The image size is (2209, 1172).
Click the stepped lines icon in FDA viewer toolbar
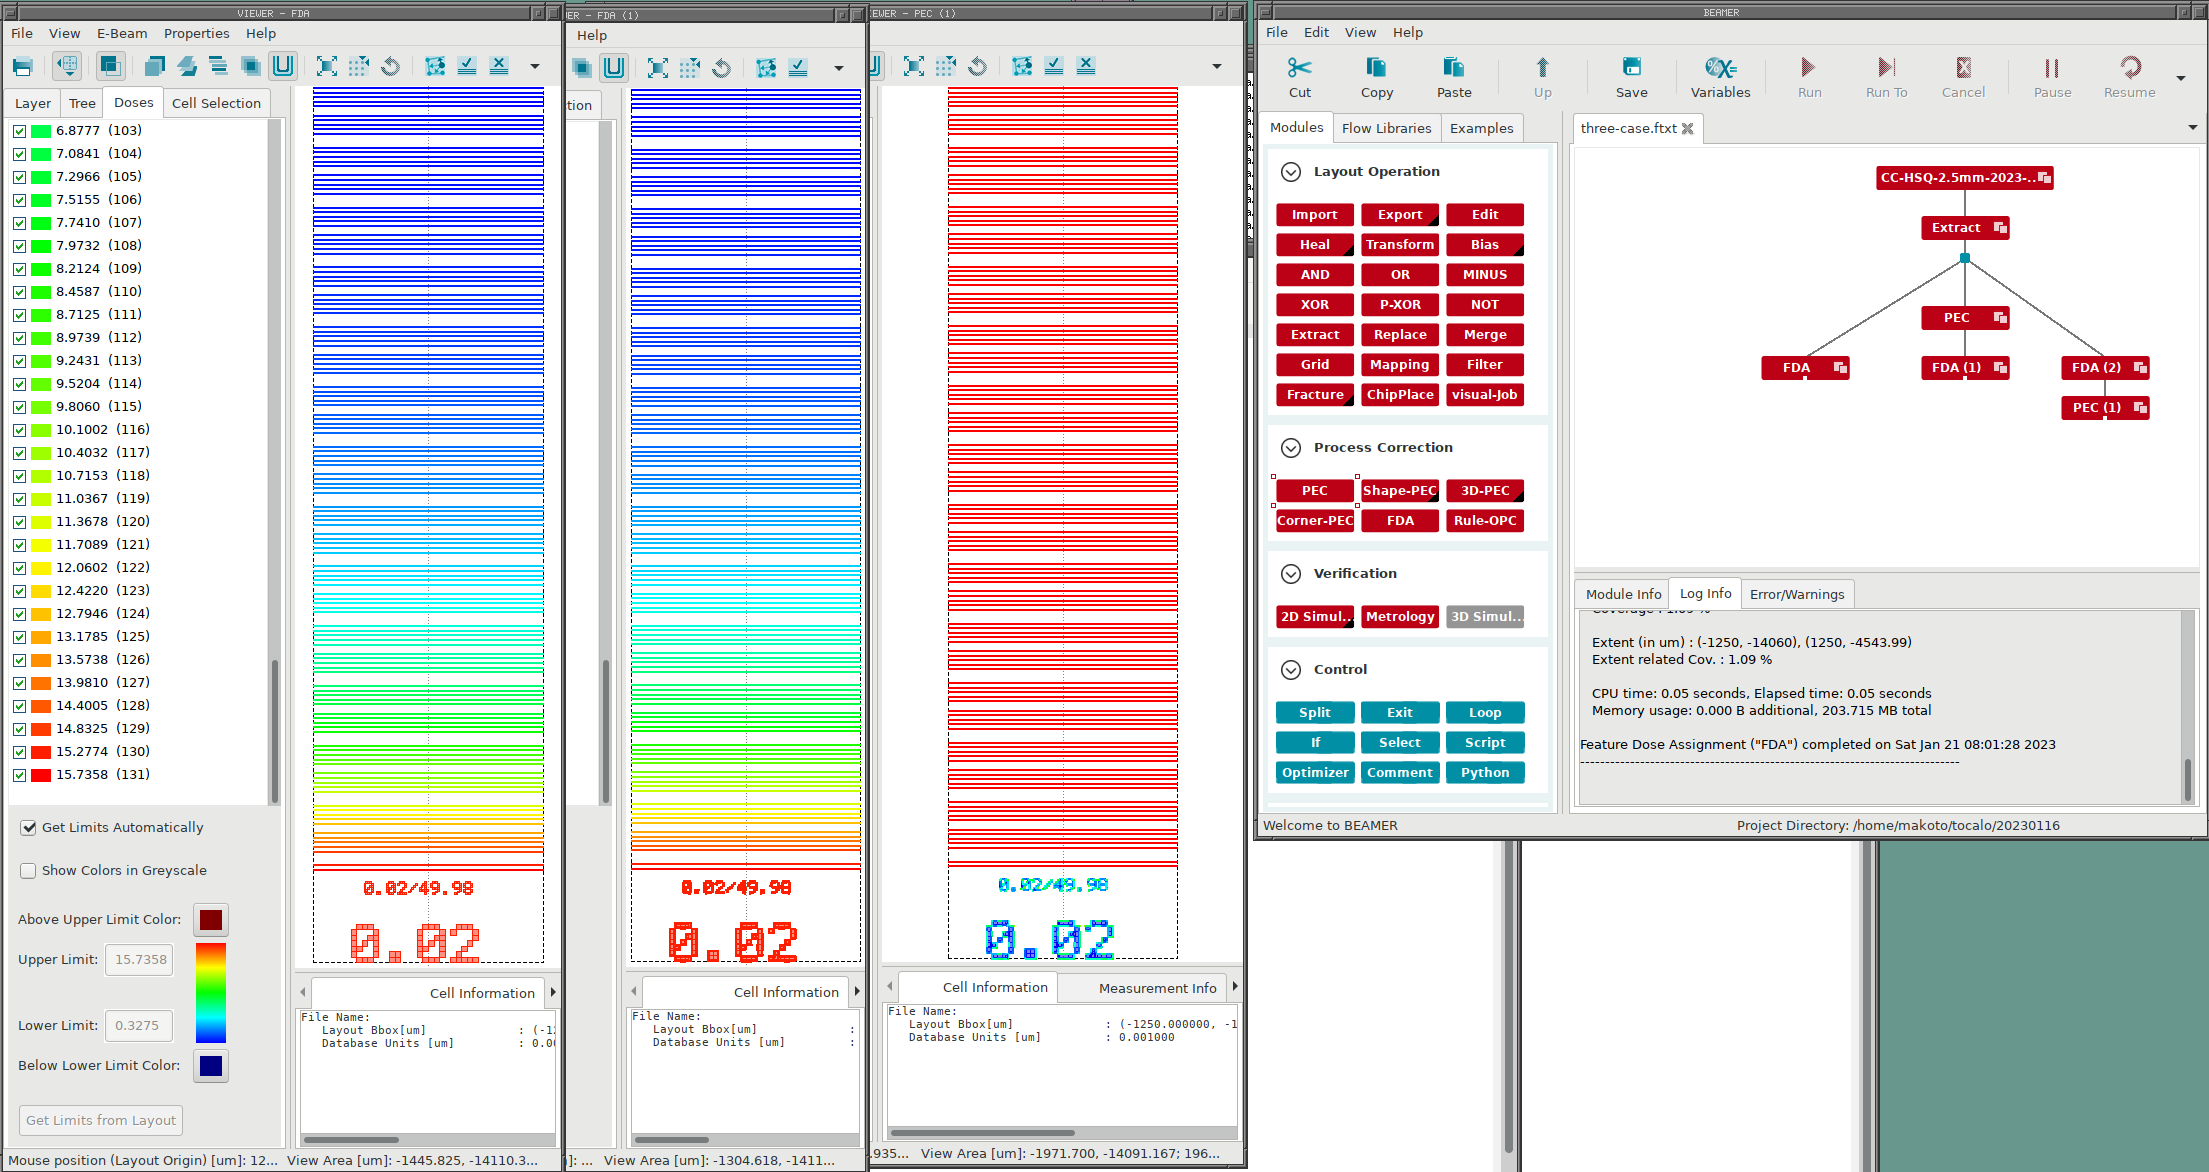(x=218, y=67)
